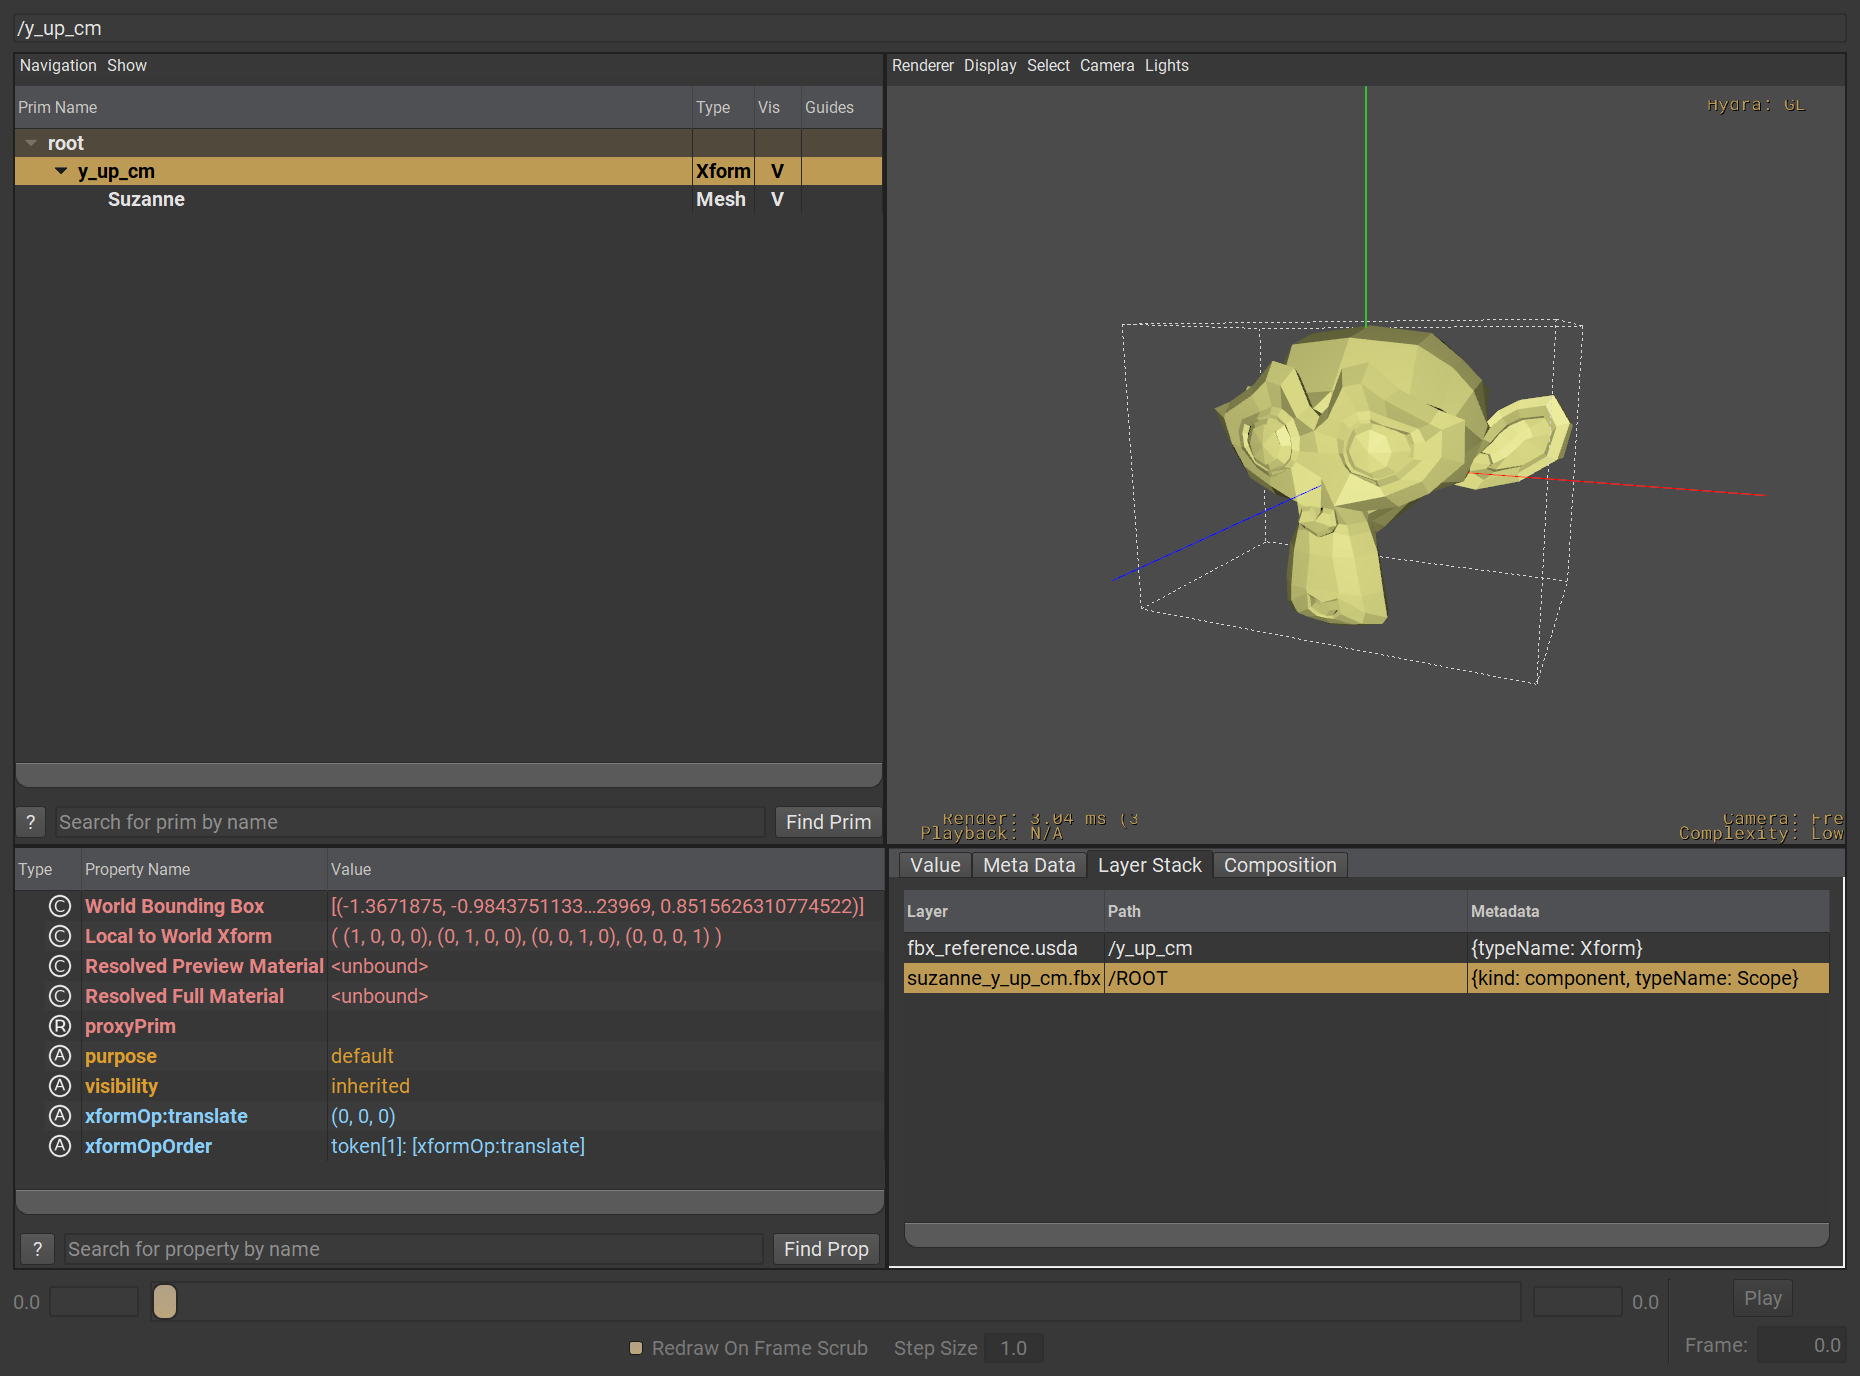Click the {typeName: Xform} metadata cell

1648,948
